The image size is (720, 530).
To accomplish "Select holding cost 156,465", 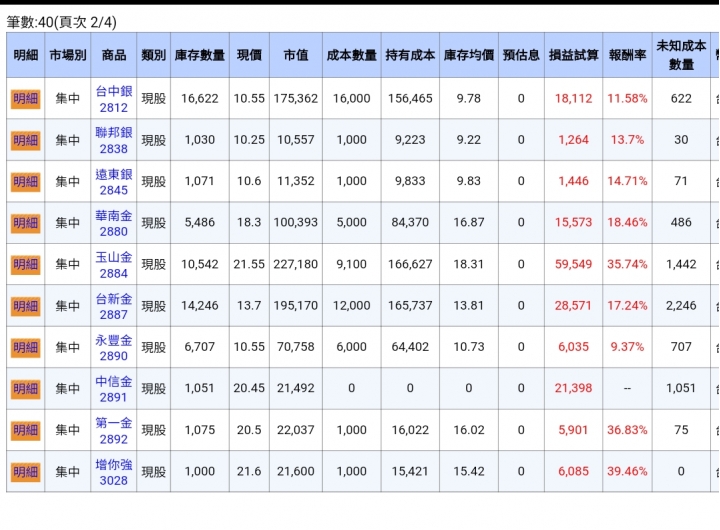I will (x=410, y=99).
